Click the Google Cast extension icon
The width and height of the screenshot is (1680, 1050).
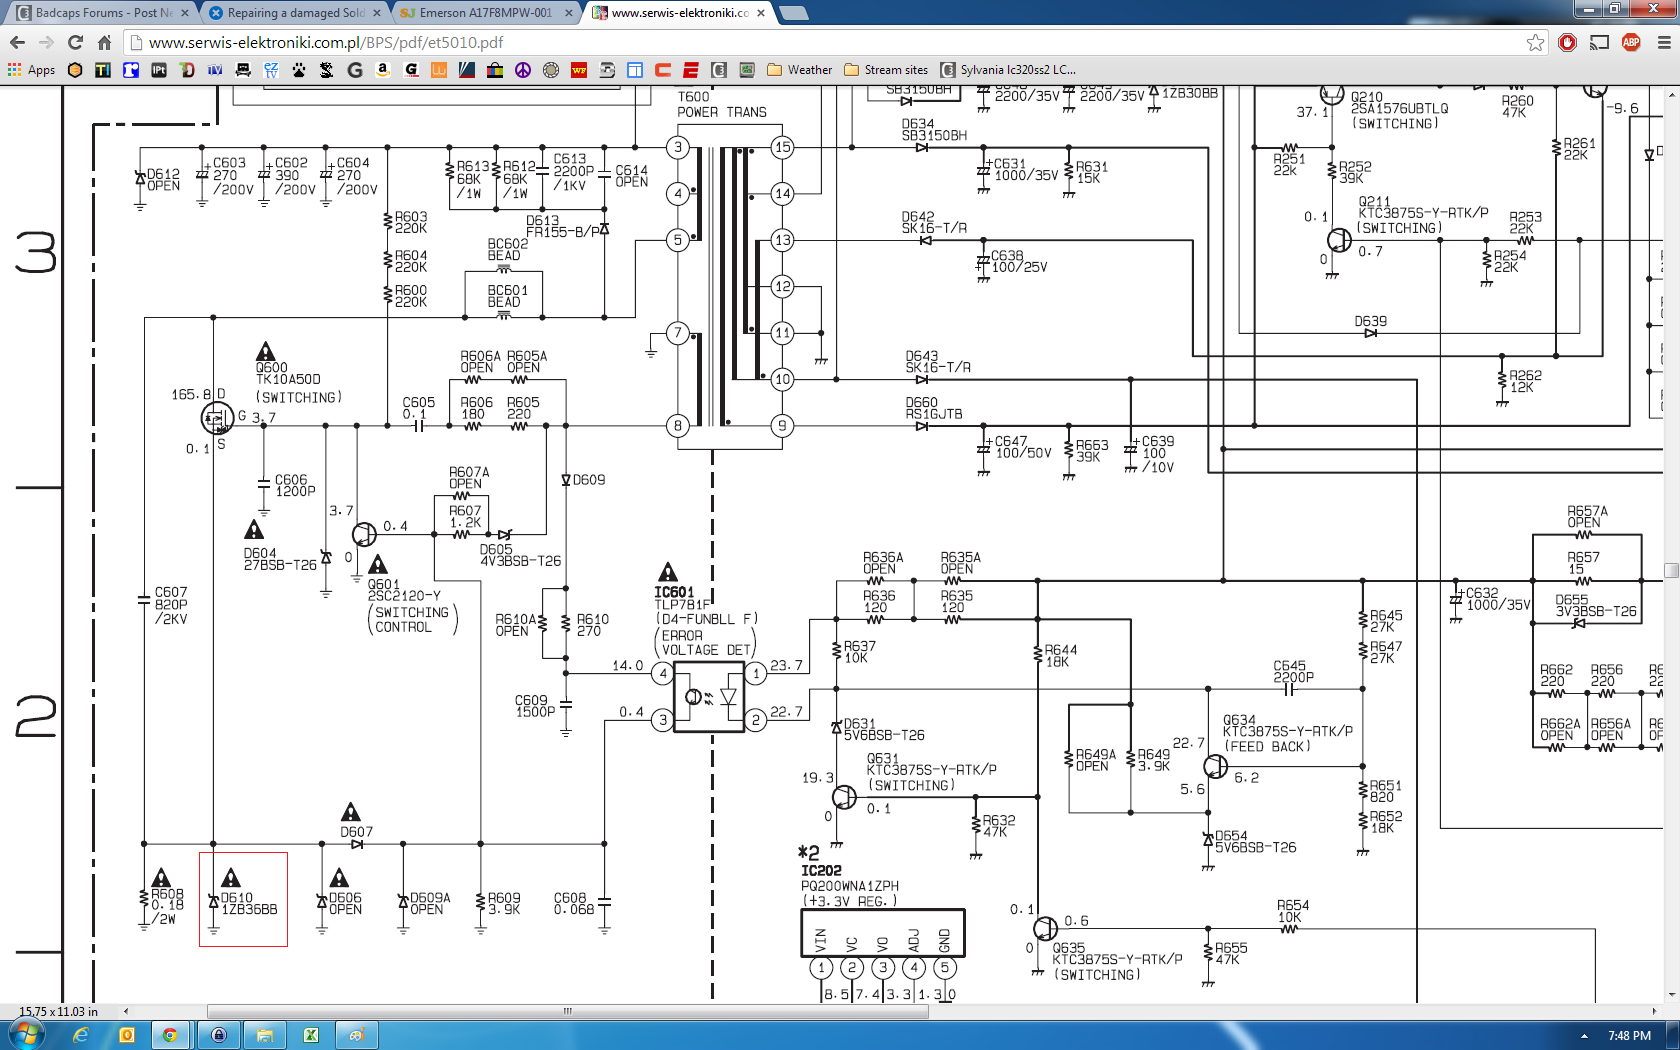point(1599,42)
